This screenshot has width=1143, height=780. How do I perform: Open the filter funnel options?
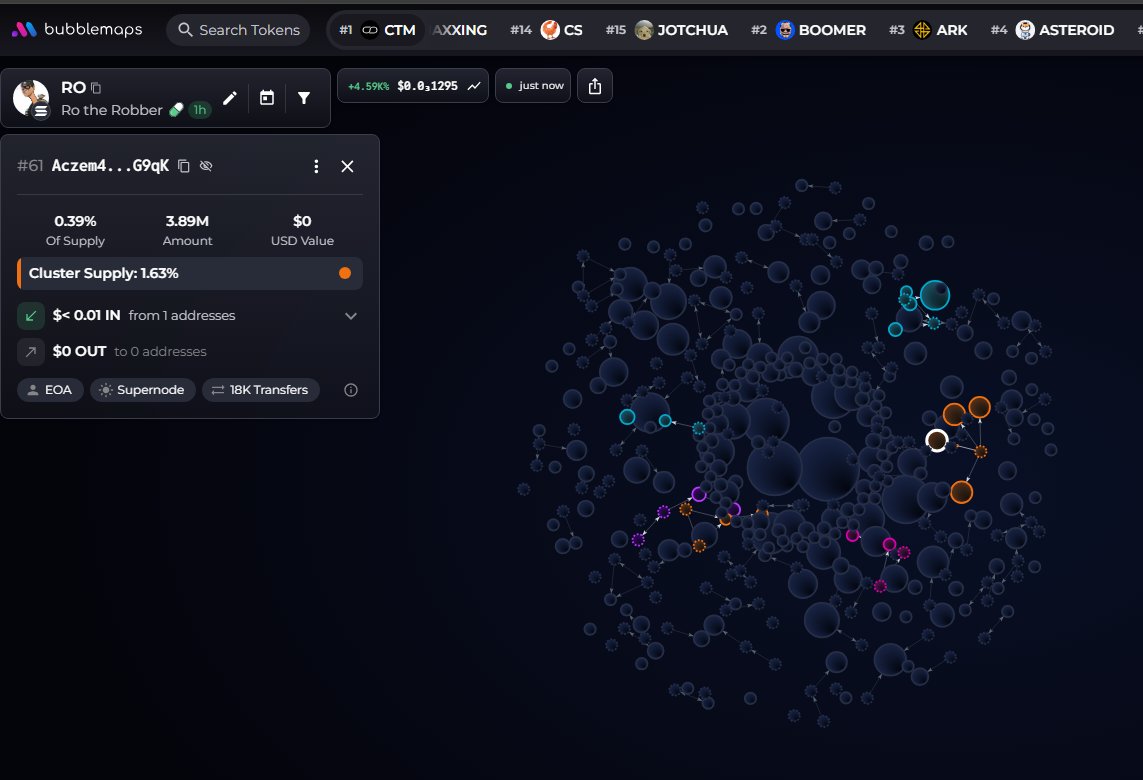(304, 98)
